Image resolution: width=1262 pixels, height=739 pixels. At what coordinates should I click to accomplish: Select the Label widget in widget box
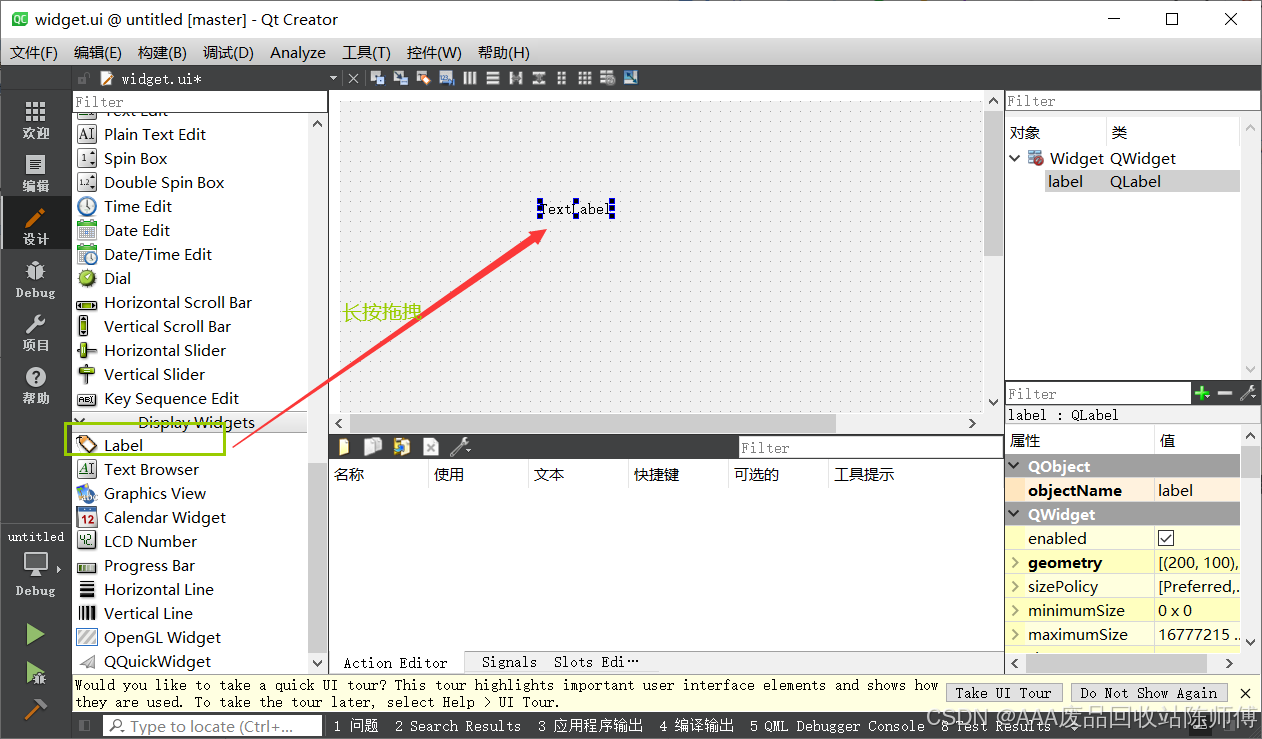pyautogui.click(x=123, y=445)
